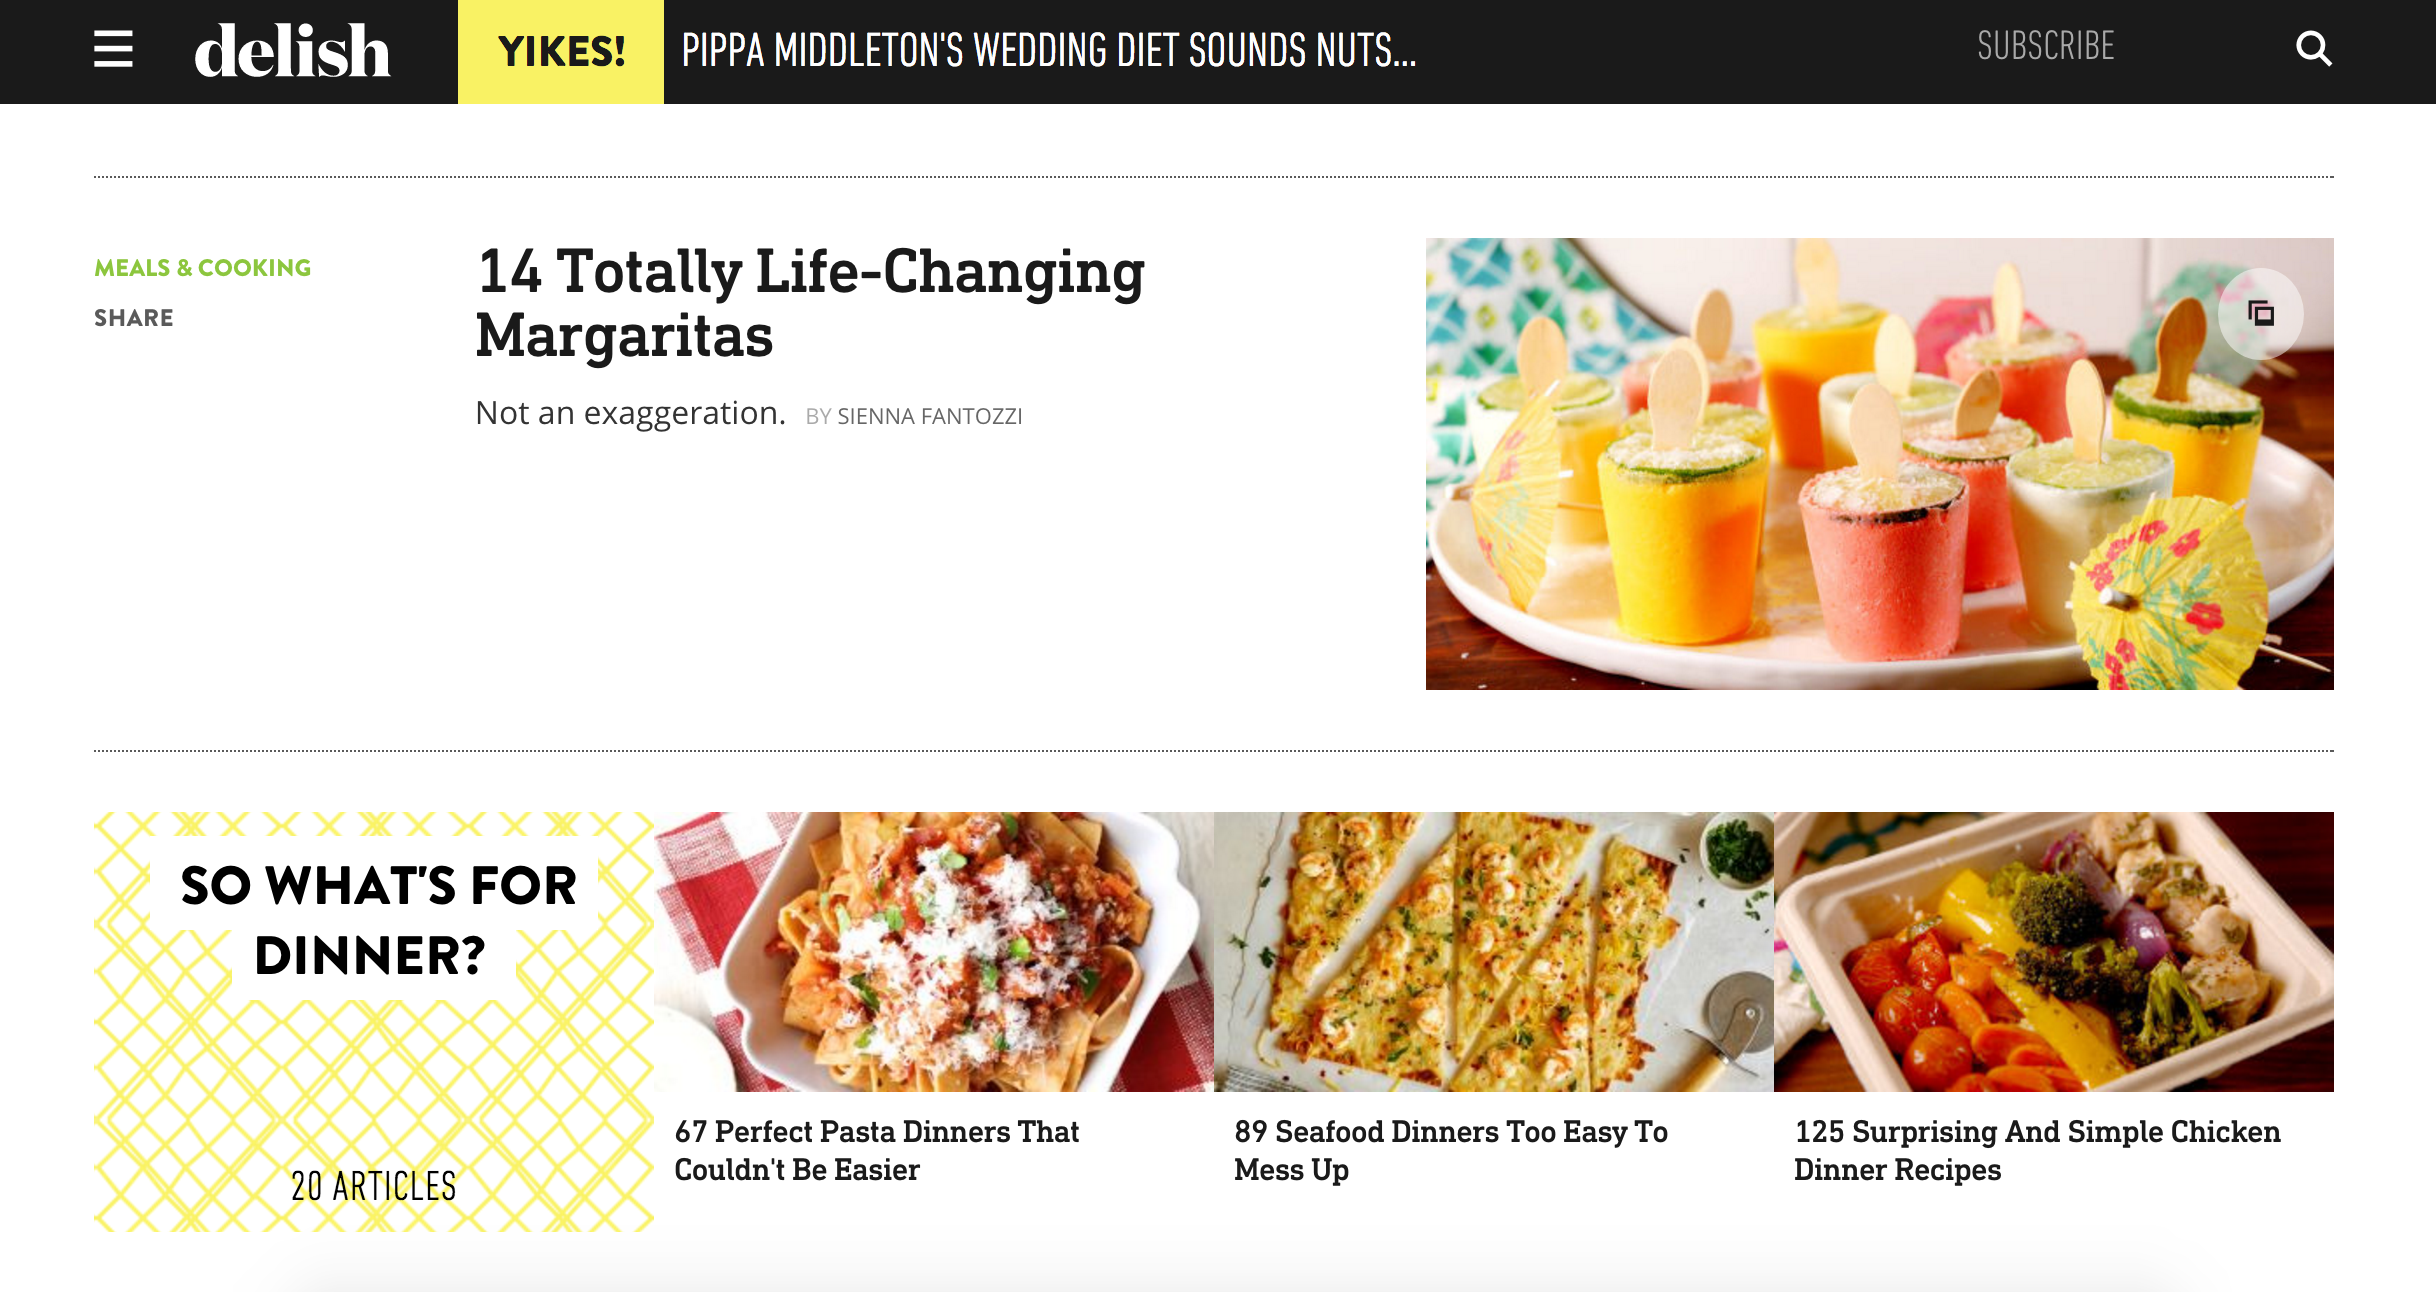Viewport: 2436px width, 1292px height.
Task: Click author name Sienna Fantozzi
Action: coord(929,416)
